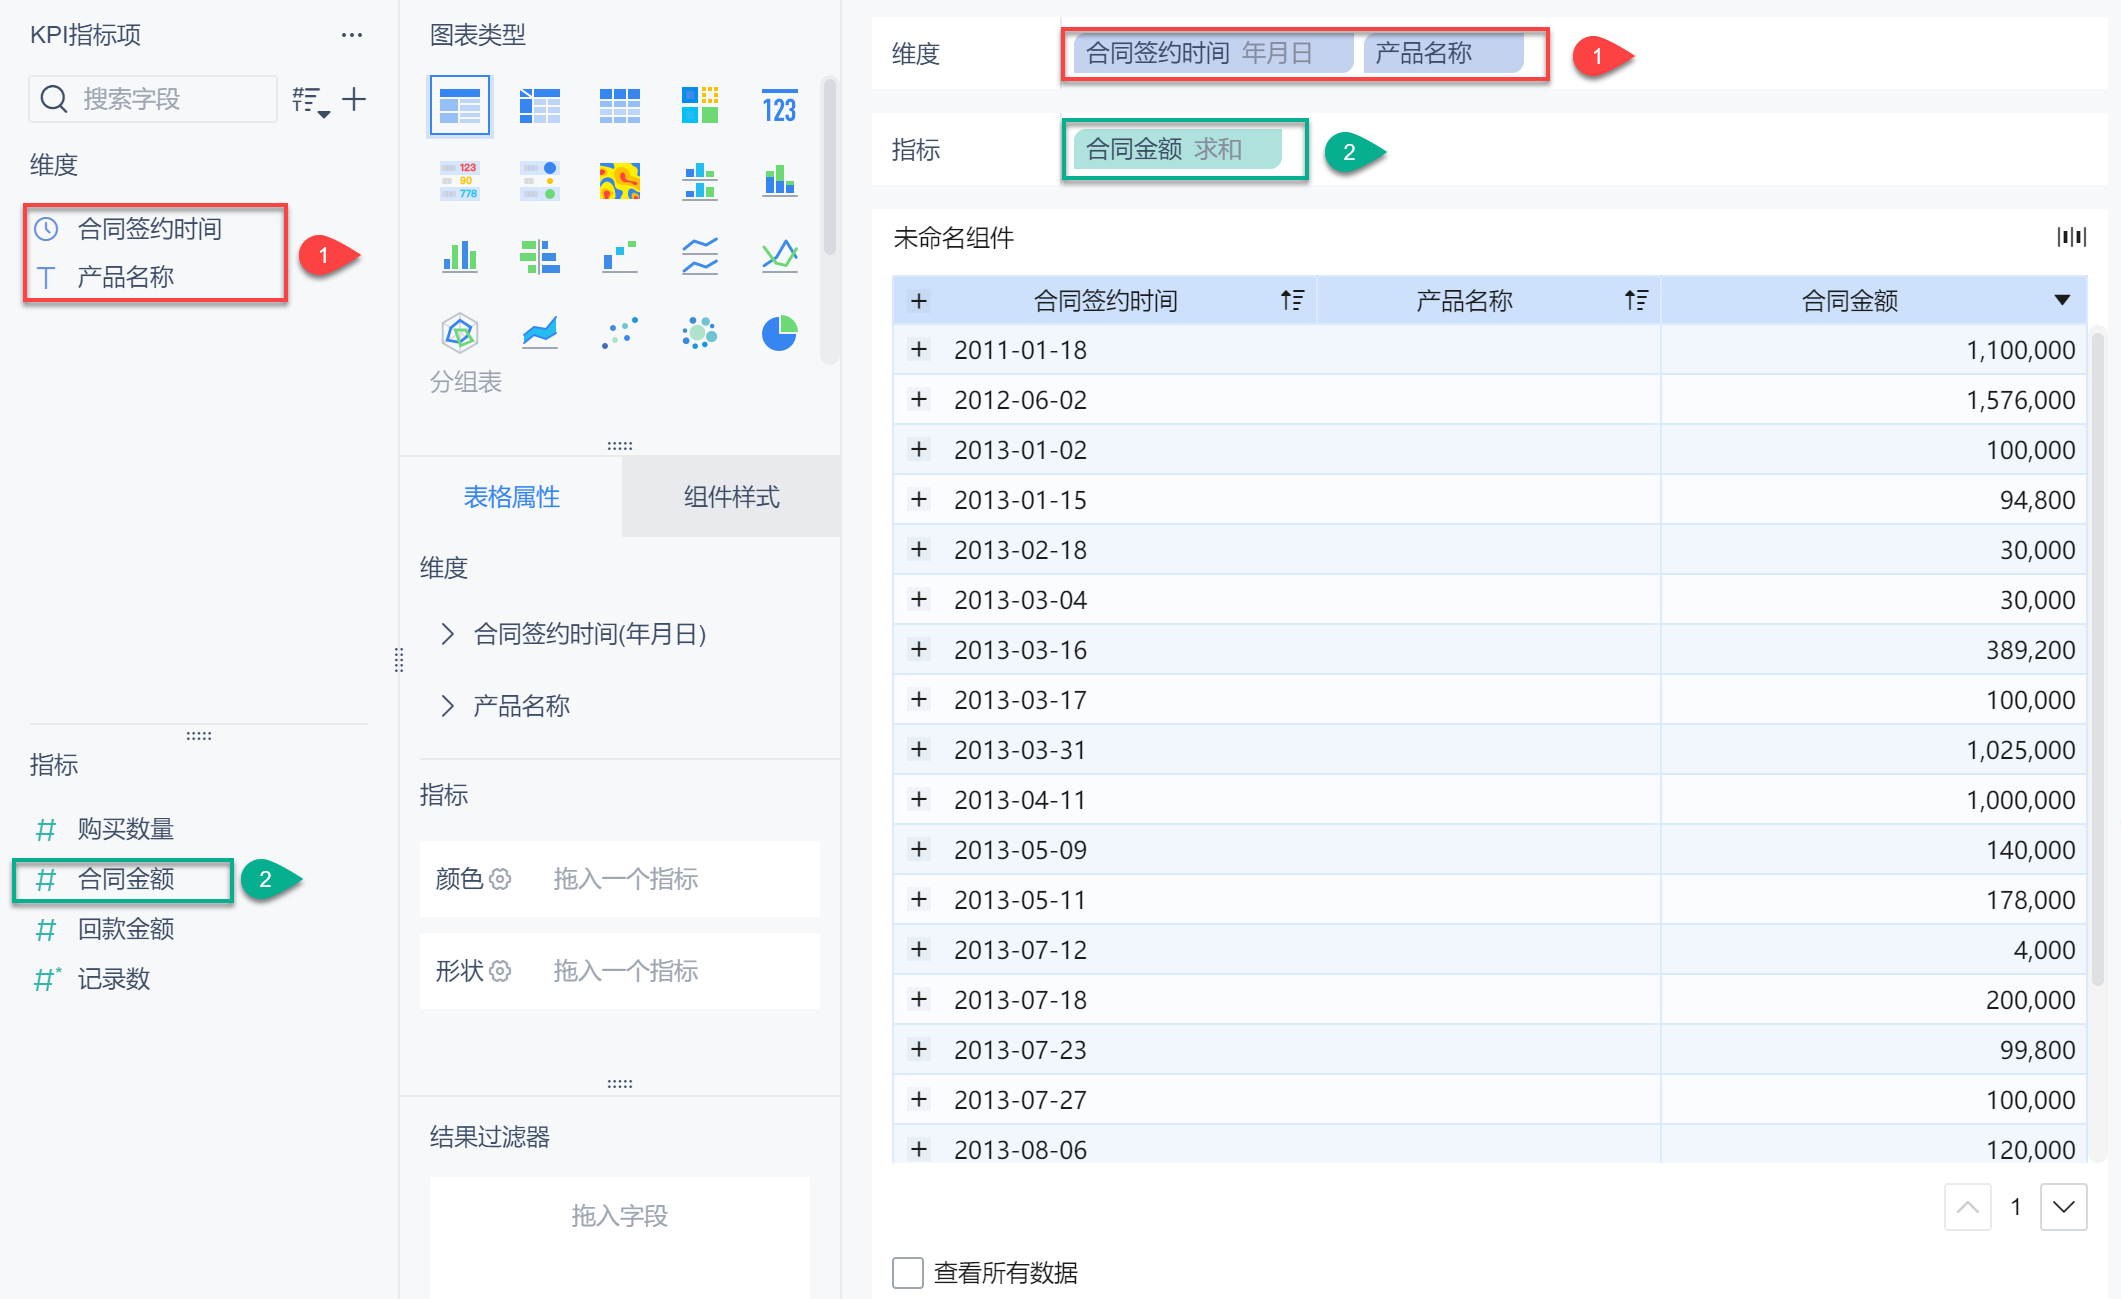Image resolution: width=2121 pixels, height=1299 pixels.
Task: Open the 形状 settings gear
Action: (x=501, y=971)
